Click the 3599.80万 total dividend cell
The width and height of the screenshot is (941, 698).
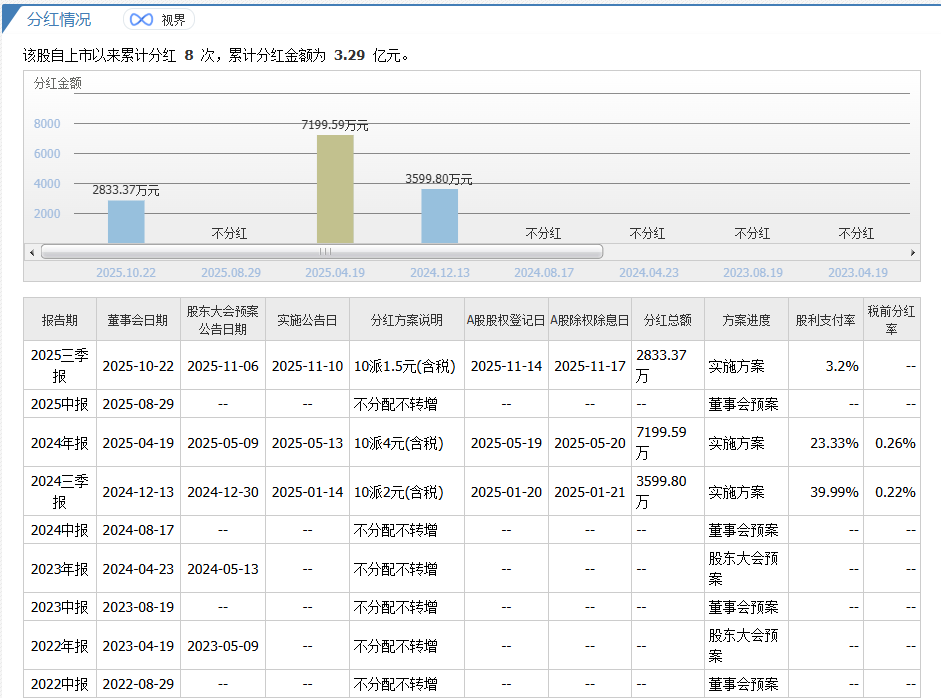point(668,492)
